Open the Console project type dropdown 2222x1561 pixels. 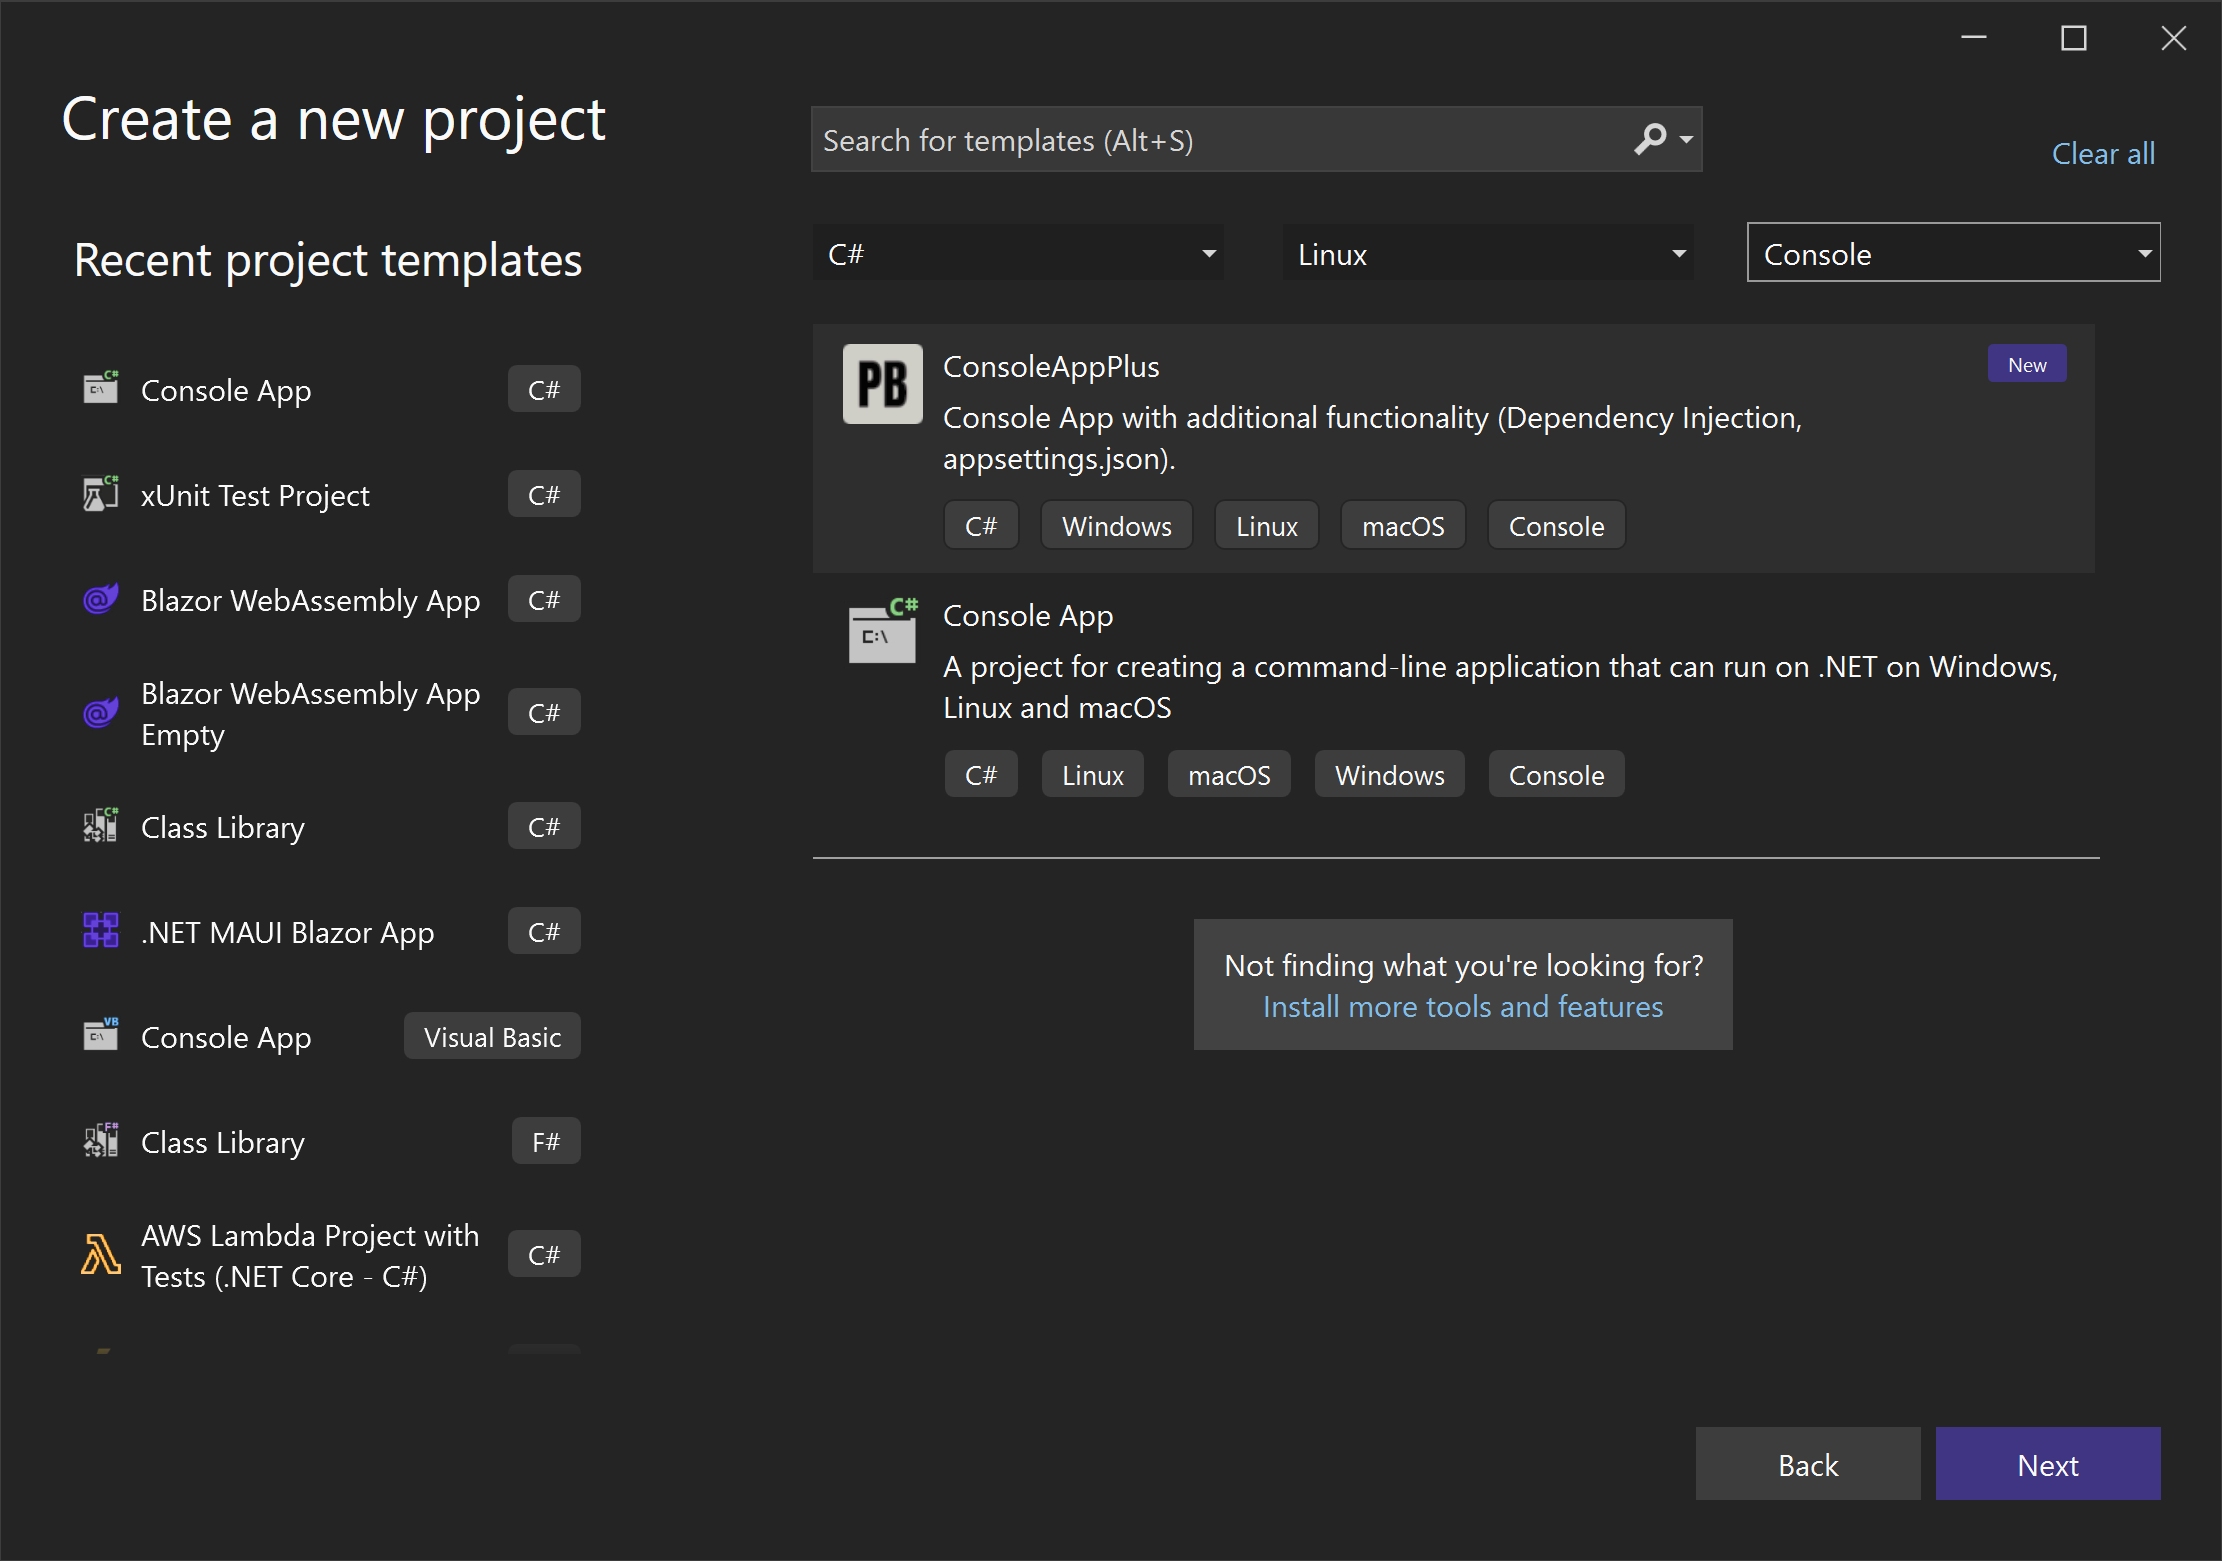(x=1953, y=254)
